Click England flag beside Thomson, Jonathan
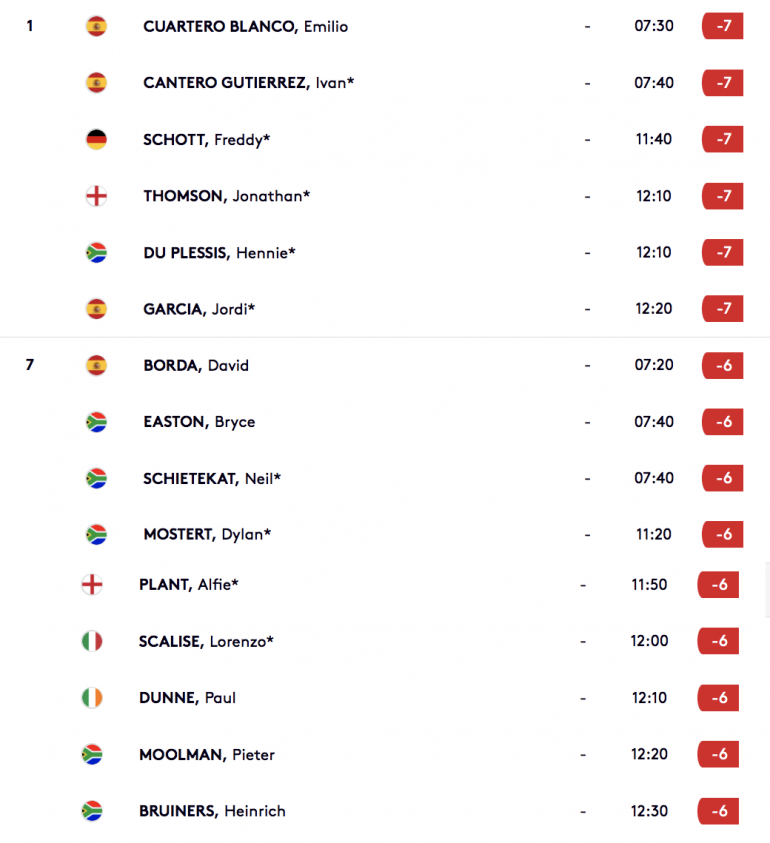 [96, 196]
